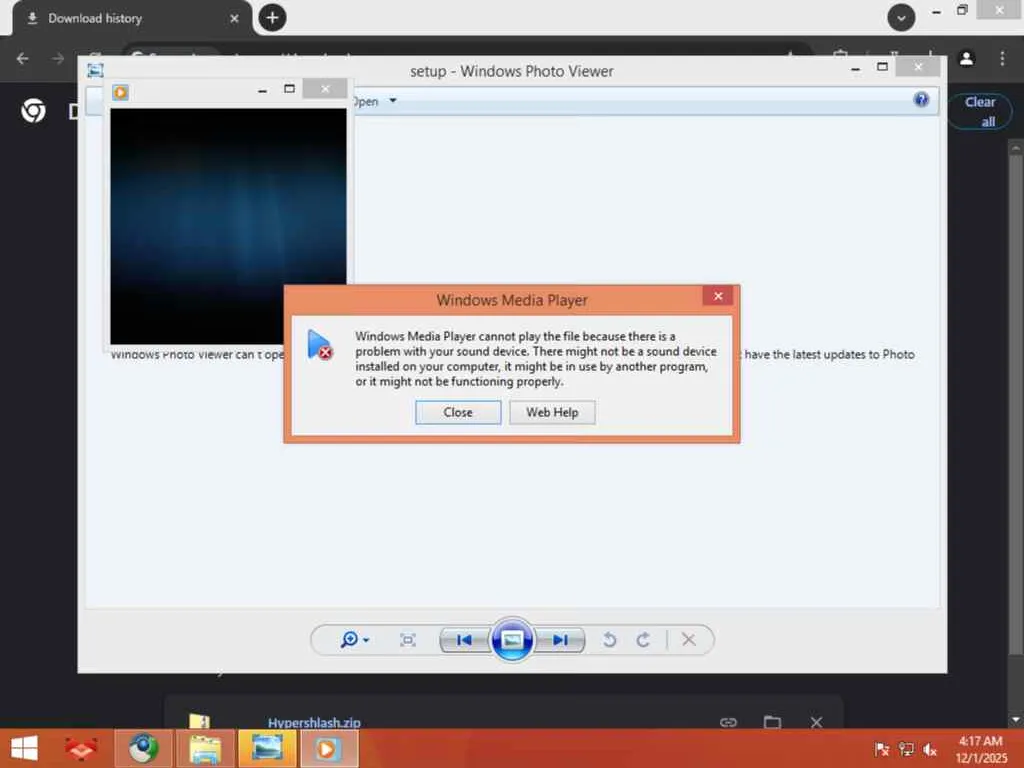Image resolution: width=1024 pixels, height=768 pixels.
Task: Click the Media Player video visualization area
Action: 228,226
